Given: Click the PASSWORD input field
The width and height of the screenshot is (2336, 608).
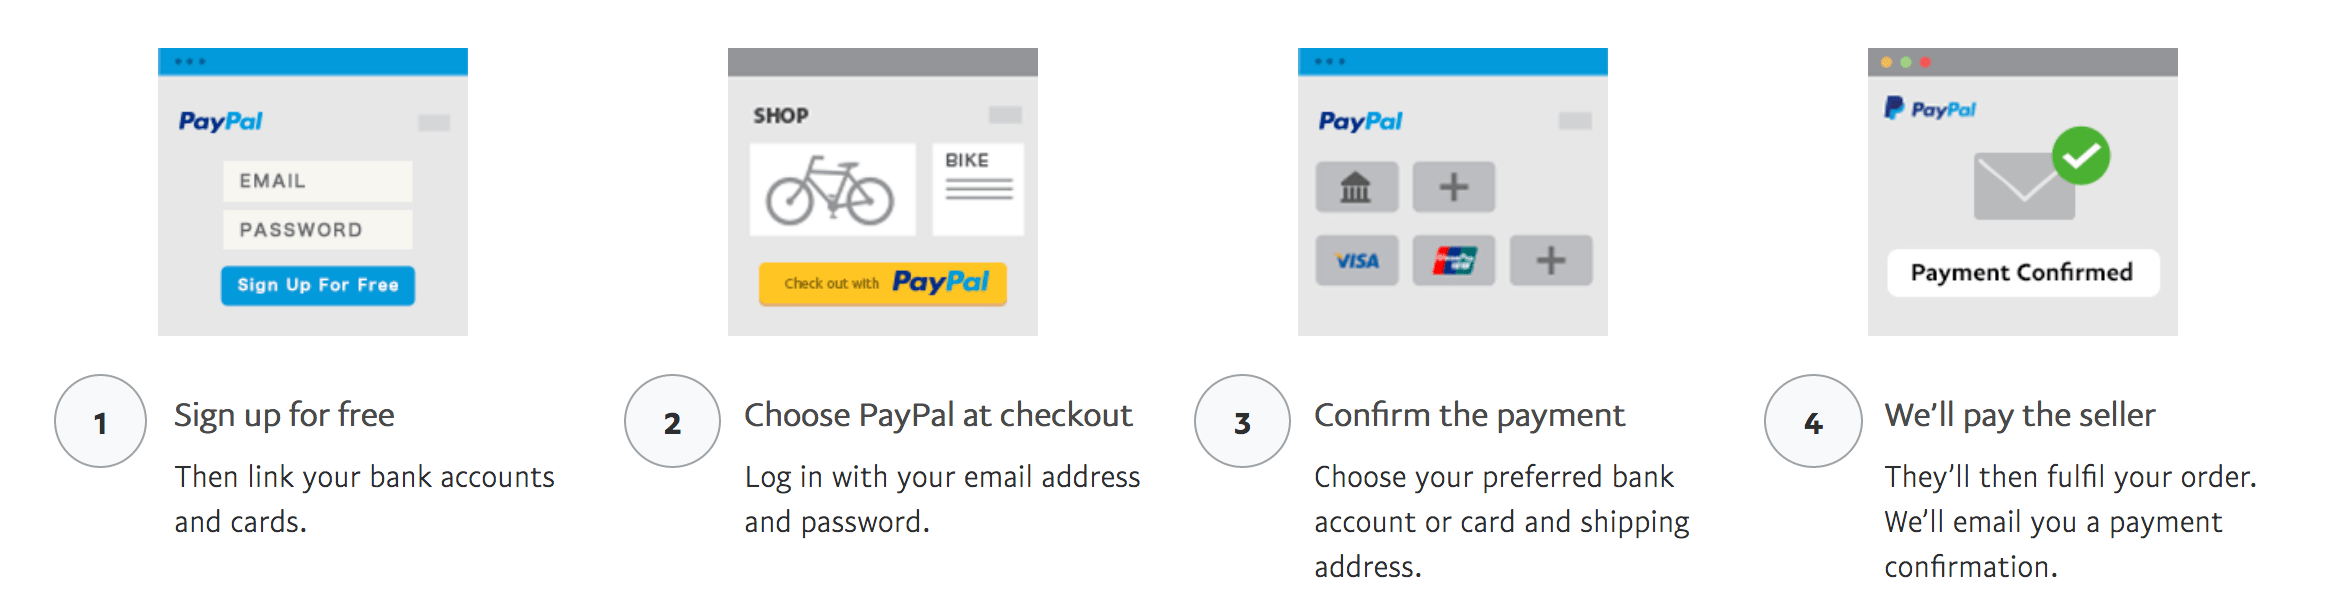Looking at the screenshot, I should [x=317, y=230].
